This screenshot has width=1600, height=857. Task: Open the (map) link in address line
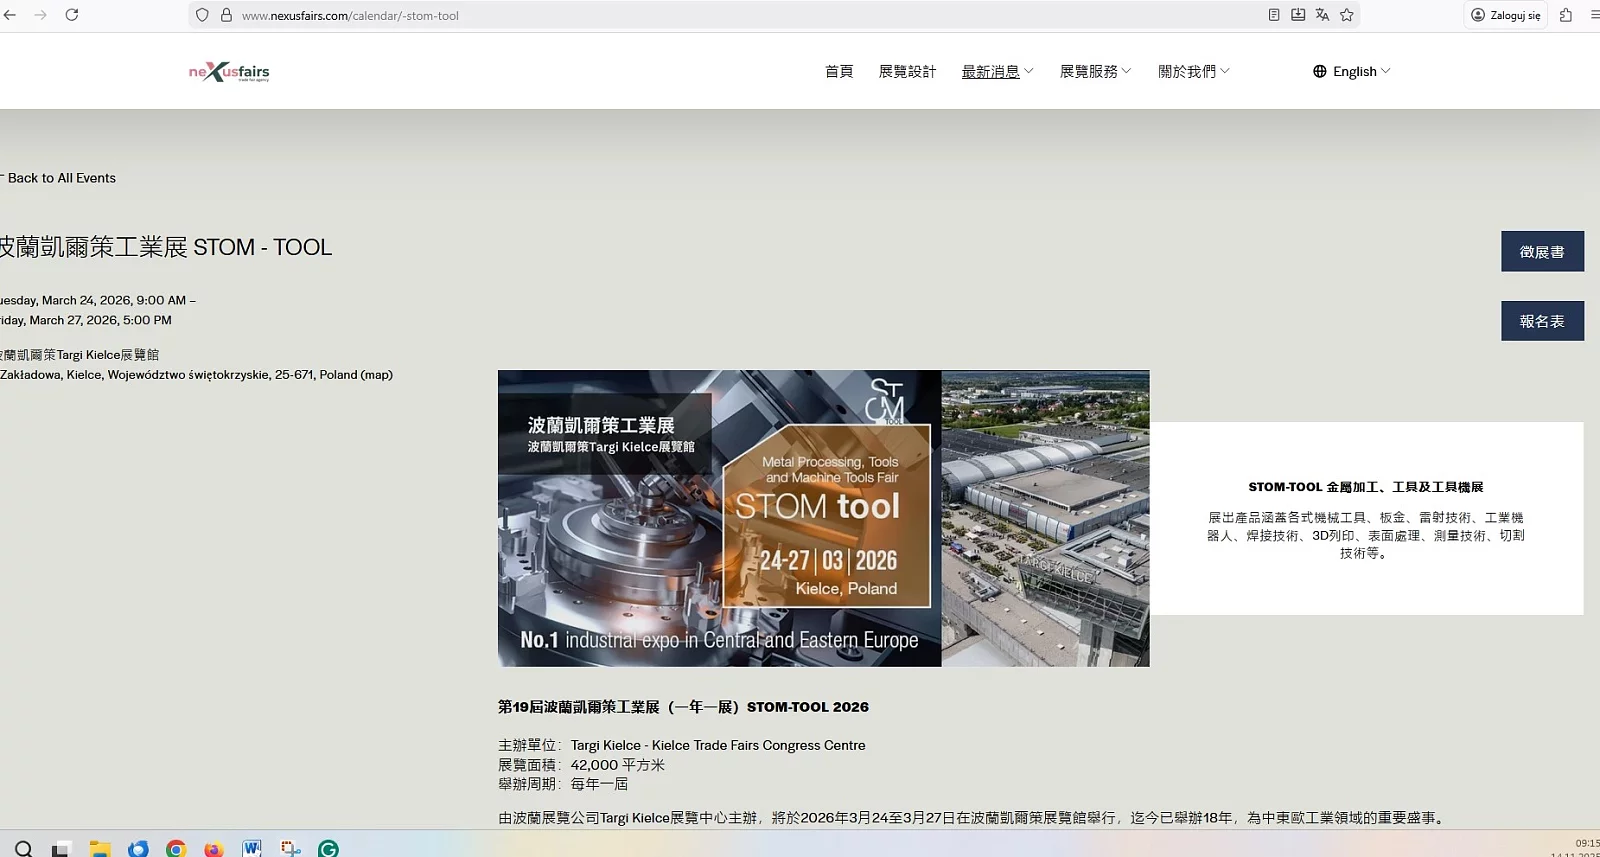[x=376, y=375]
